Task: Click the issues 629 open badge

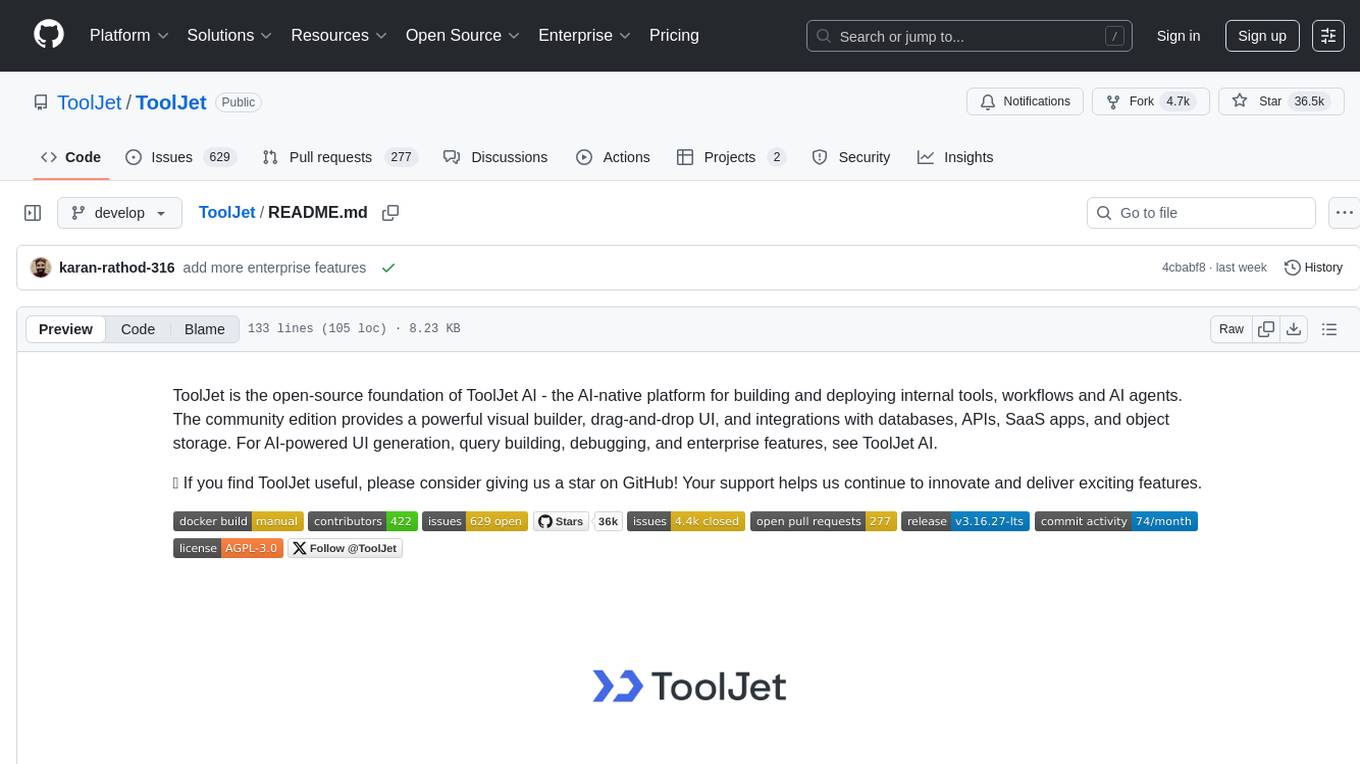Action: pyautogui.click(x=474, y=521)
